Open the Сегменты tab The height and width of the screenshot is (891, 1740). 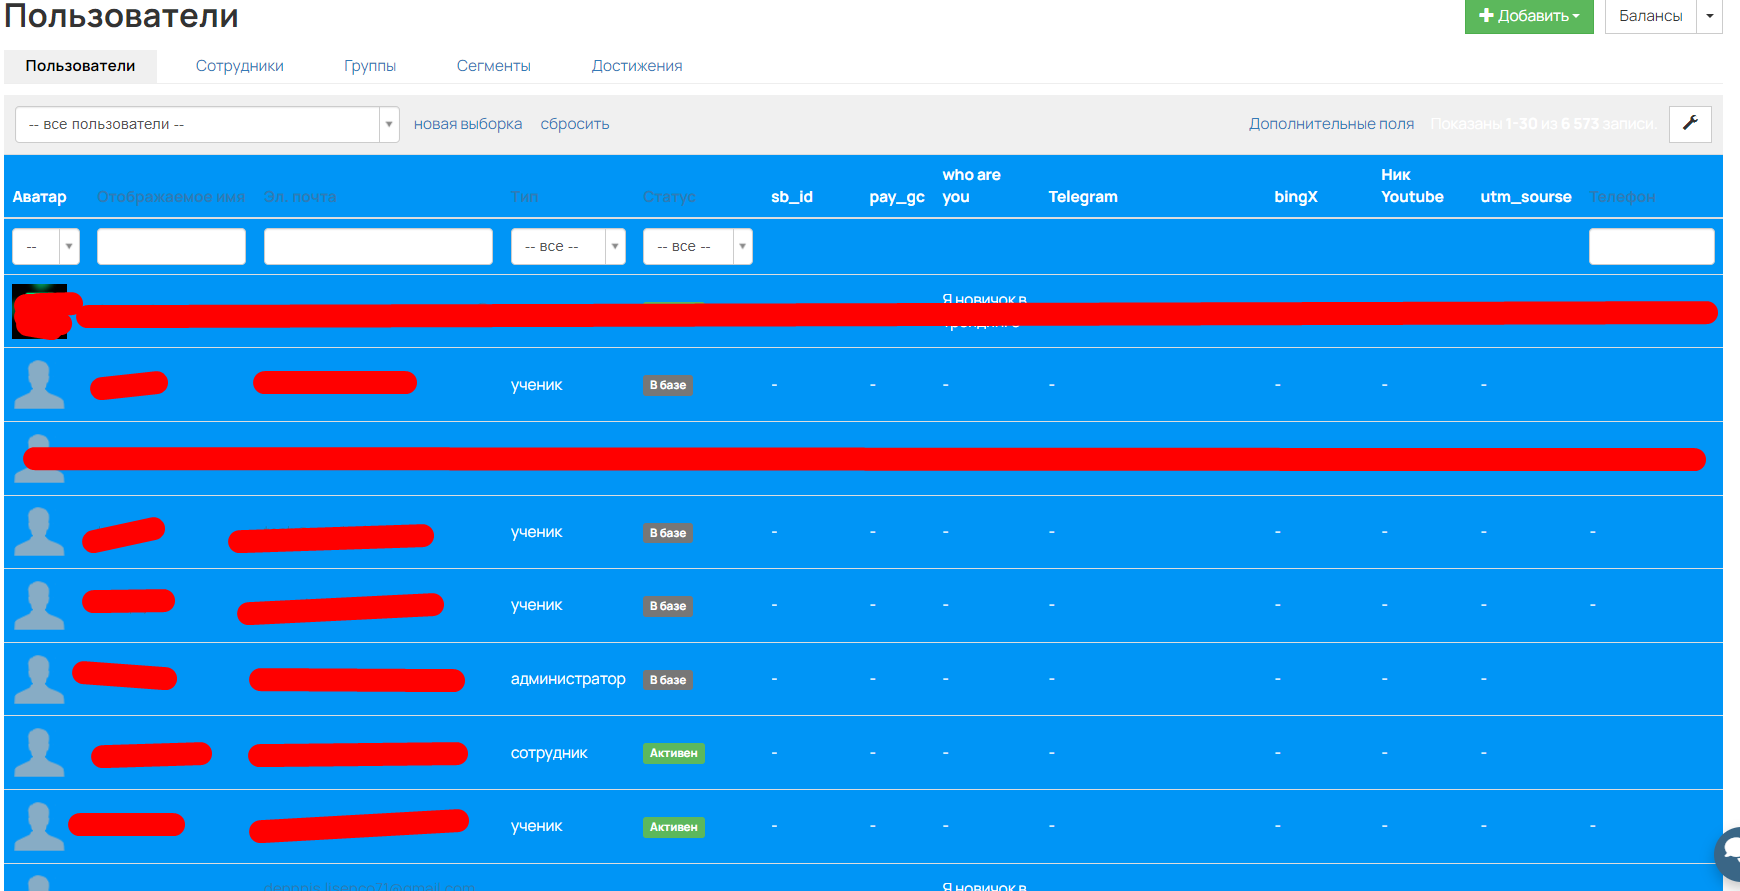point(493,66)
